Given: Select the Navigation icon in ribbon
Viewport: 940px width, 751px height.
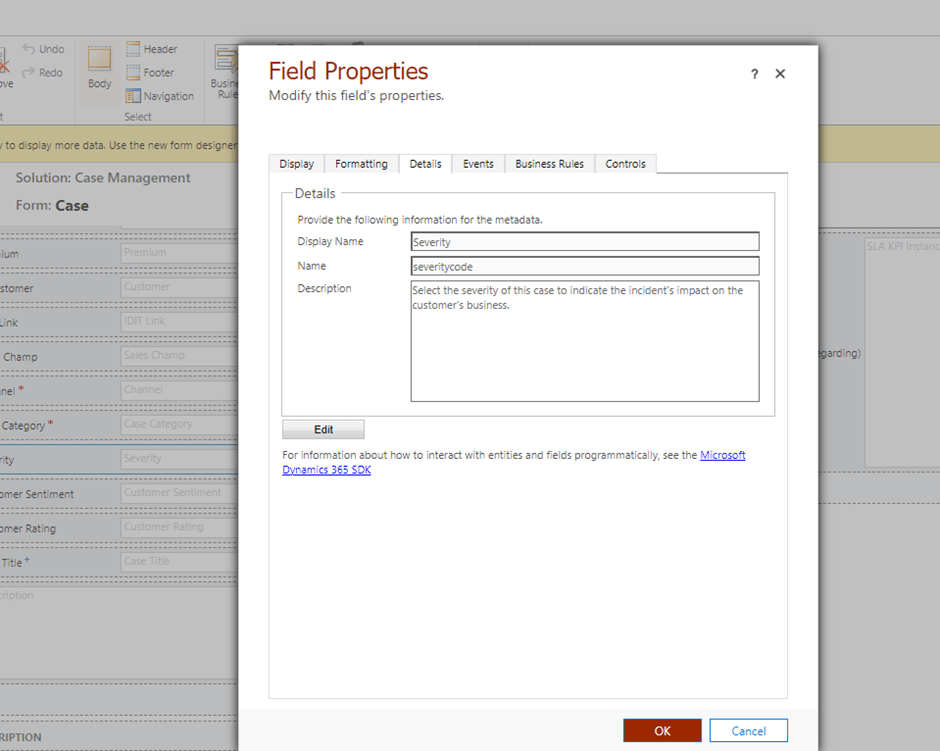Looking at the screenshot, I should pyautogui.click(x=134, y=97).
